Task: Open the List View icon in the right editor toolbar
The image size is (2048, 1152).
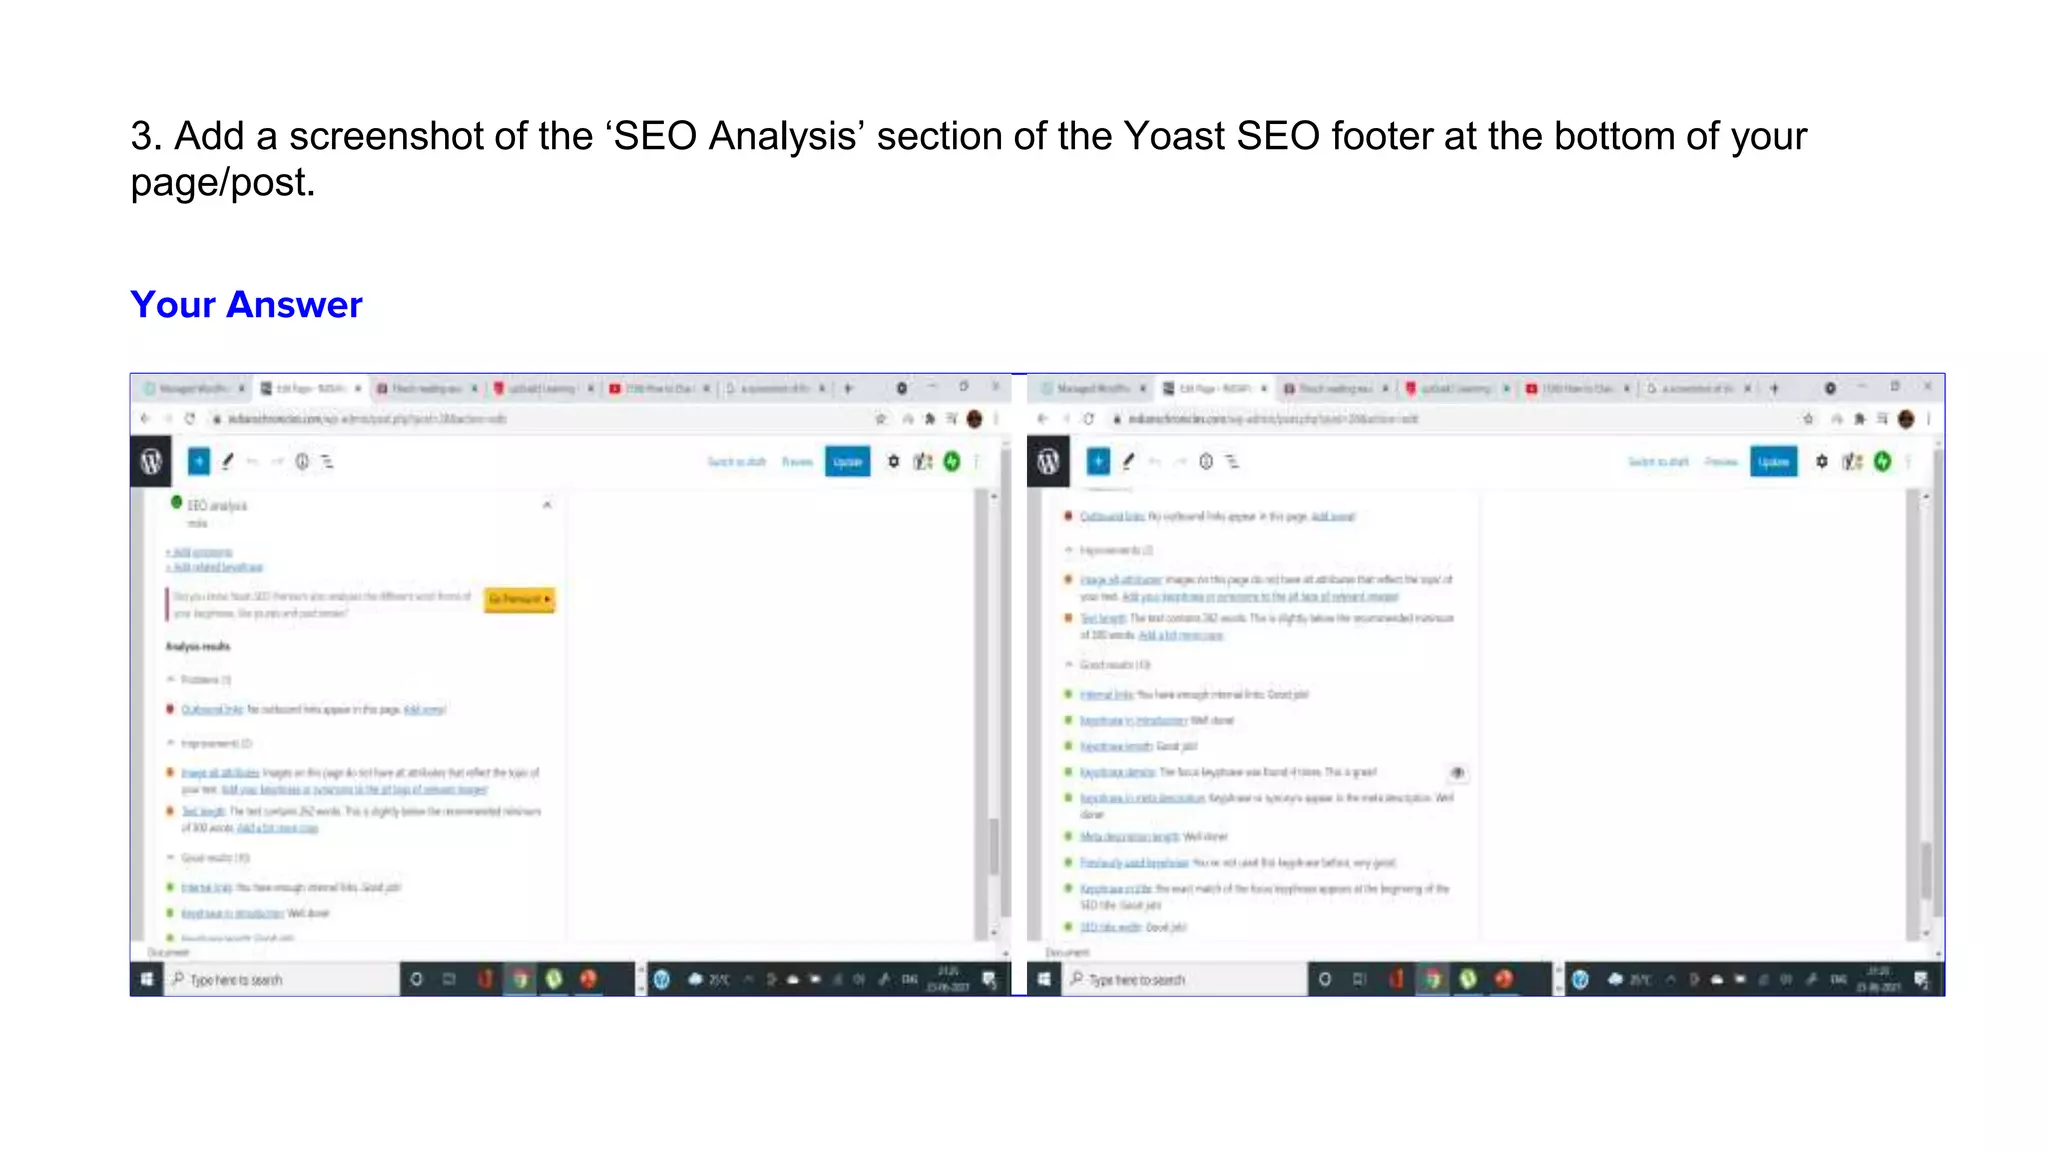Action: pyautogui.click(x=1232, y=461)
